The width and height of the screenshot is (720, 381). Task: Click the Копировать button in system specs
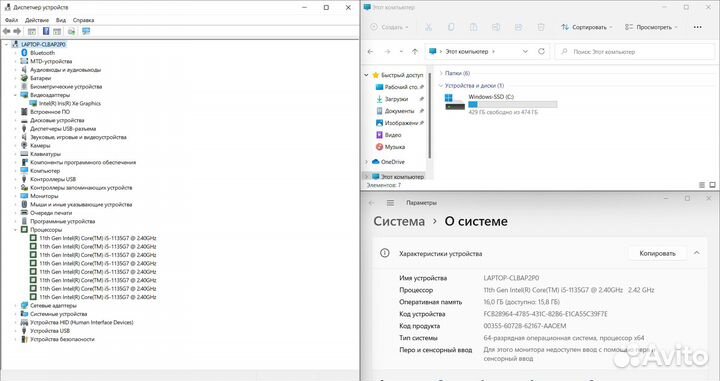point(657,253)
